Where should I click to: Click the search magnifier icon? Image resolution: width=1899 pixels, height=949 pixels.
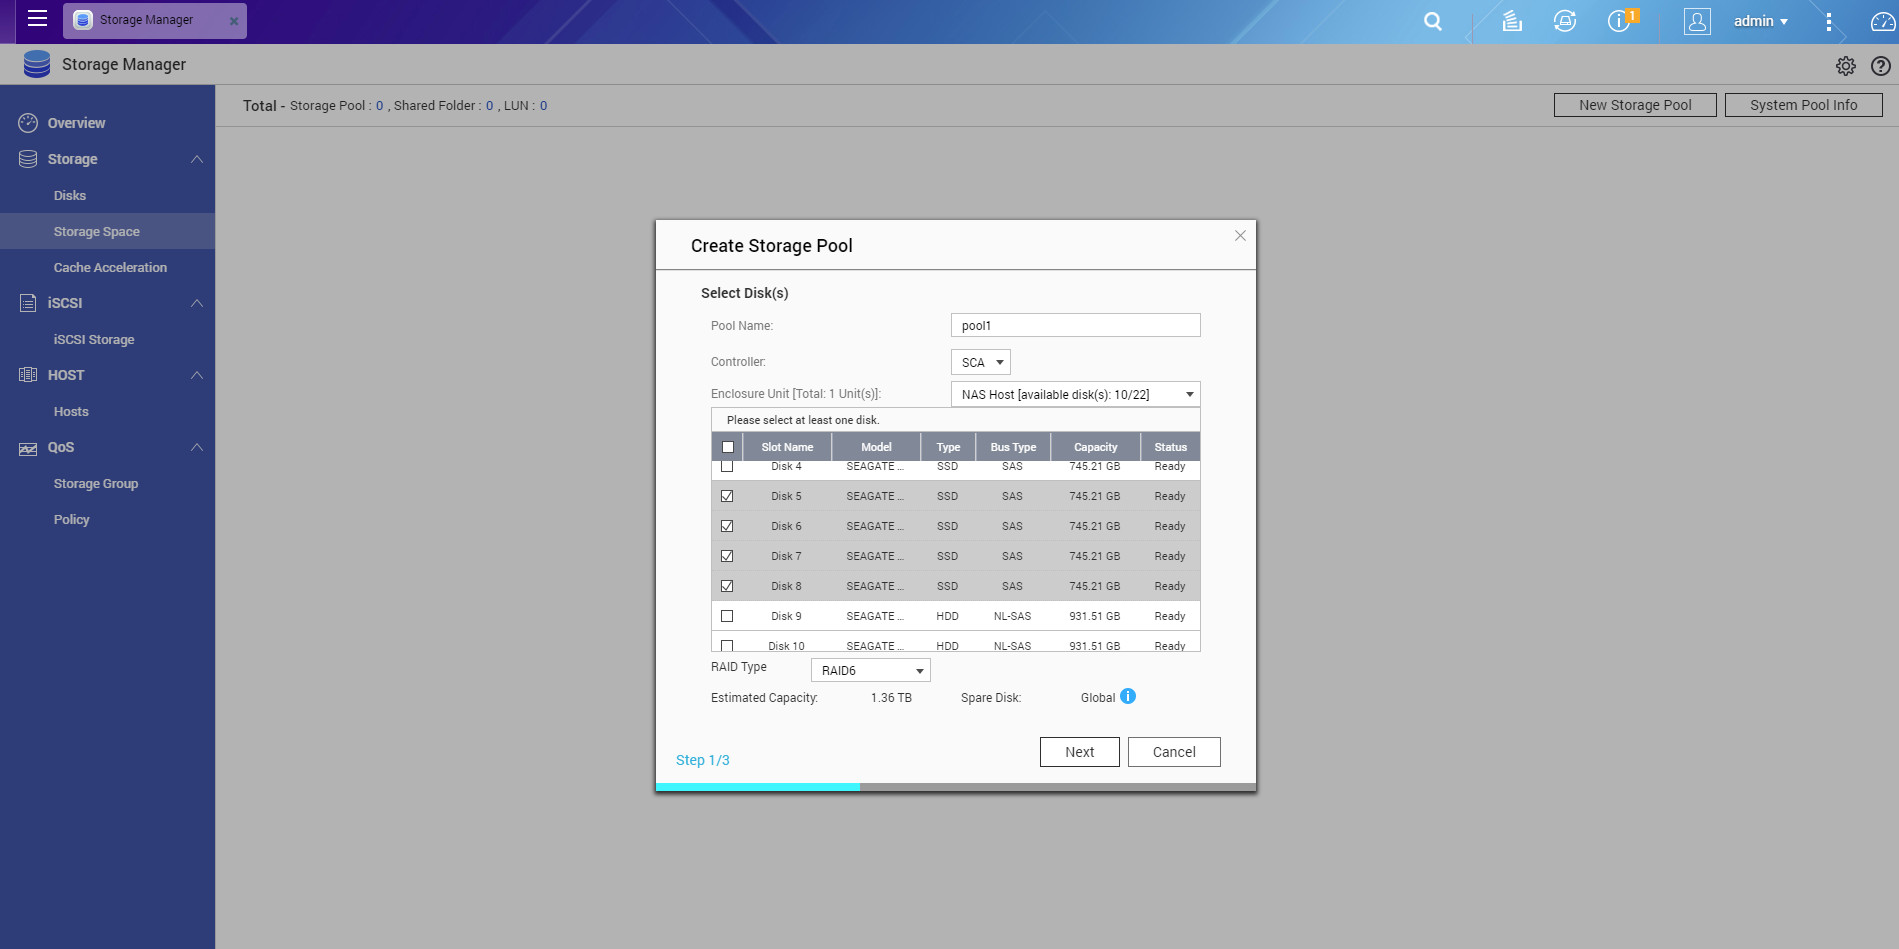point(1432,21)
